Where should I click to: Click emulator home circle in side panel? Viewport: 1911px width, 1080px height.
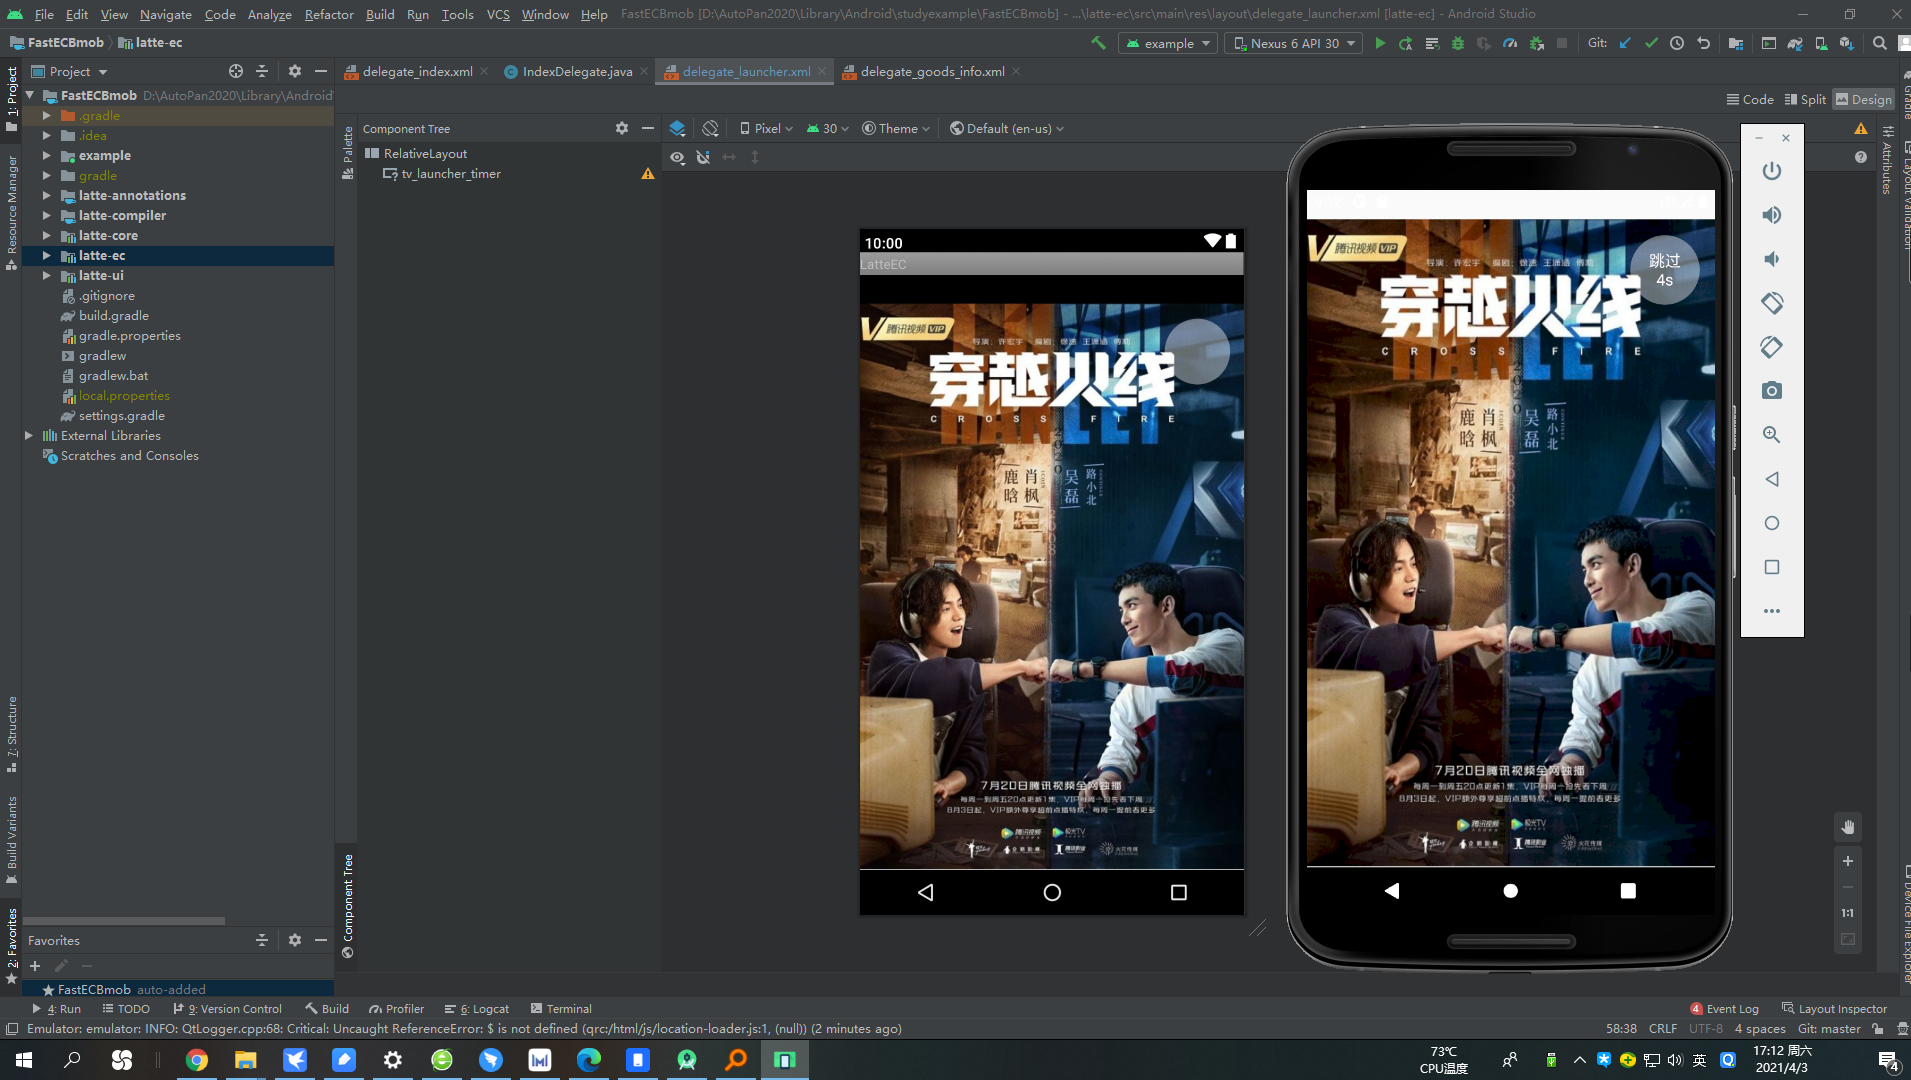(x=1771, y=523)
